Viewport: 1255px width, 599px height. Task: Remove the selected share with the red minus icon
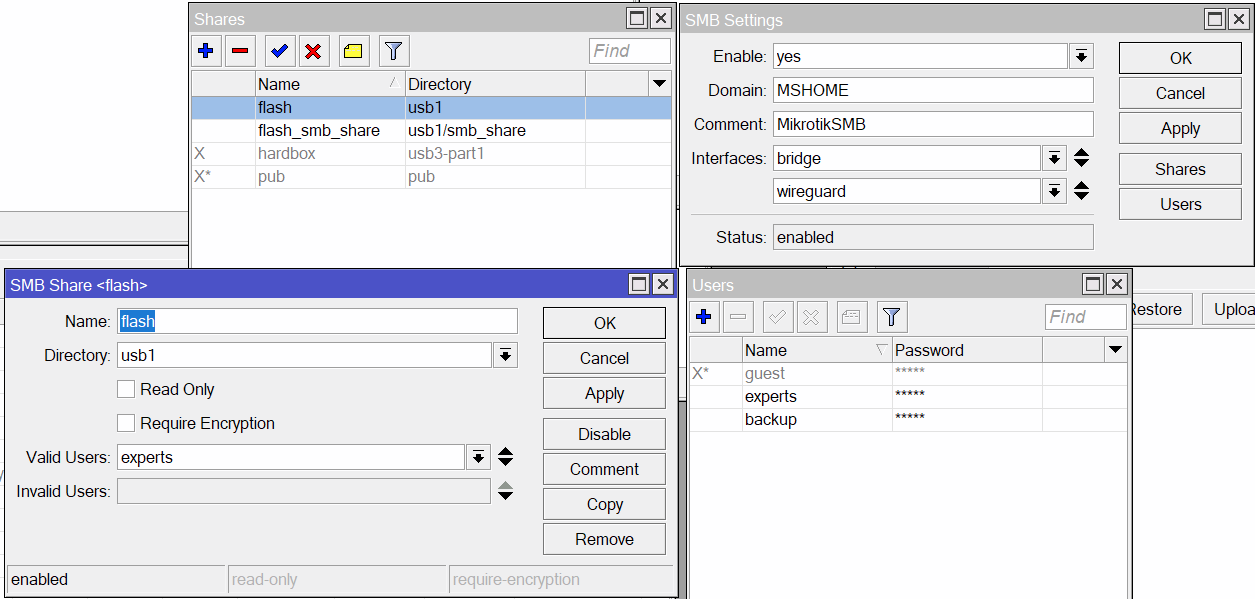point(240,51)
